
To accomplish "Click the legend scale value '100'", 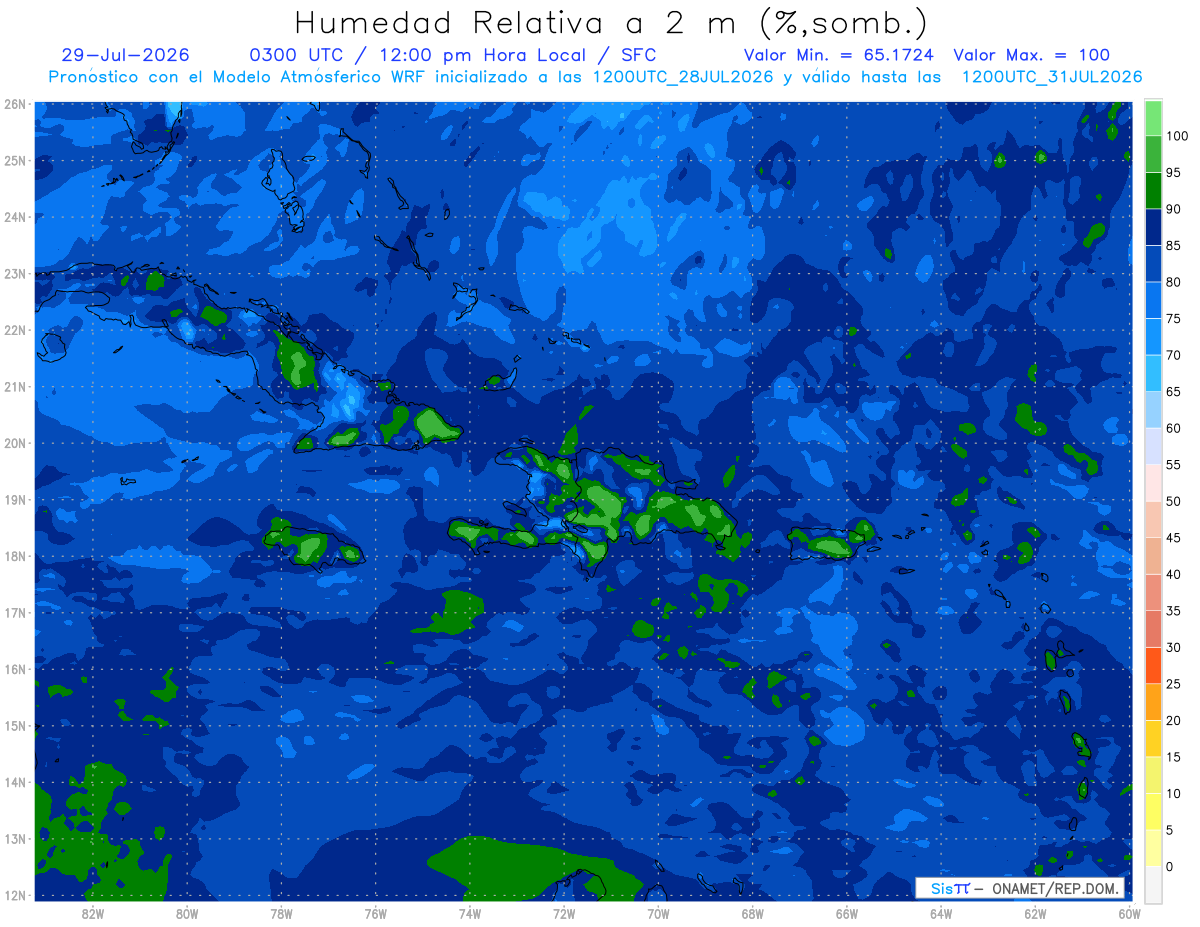I will pos(1176,136).
